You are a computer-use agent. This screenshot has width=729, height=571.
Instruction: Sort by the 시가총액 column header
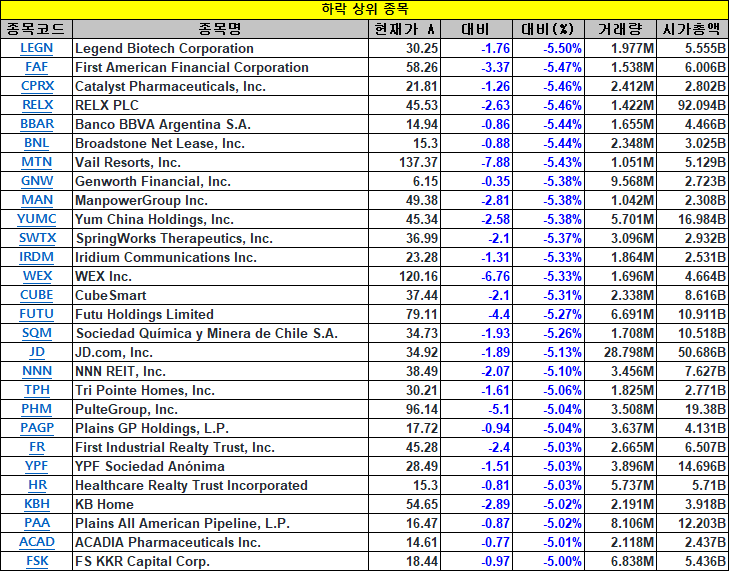pos(692,29)
